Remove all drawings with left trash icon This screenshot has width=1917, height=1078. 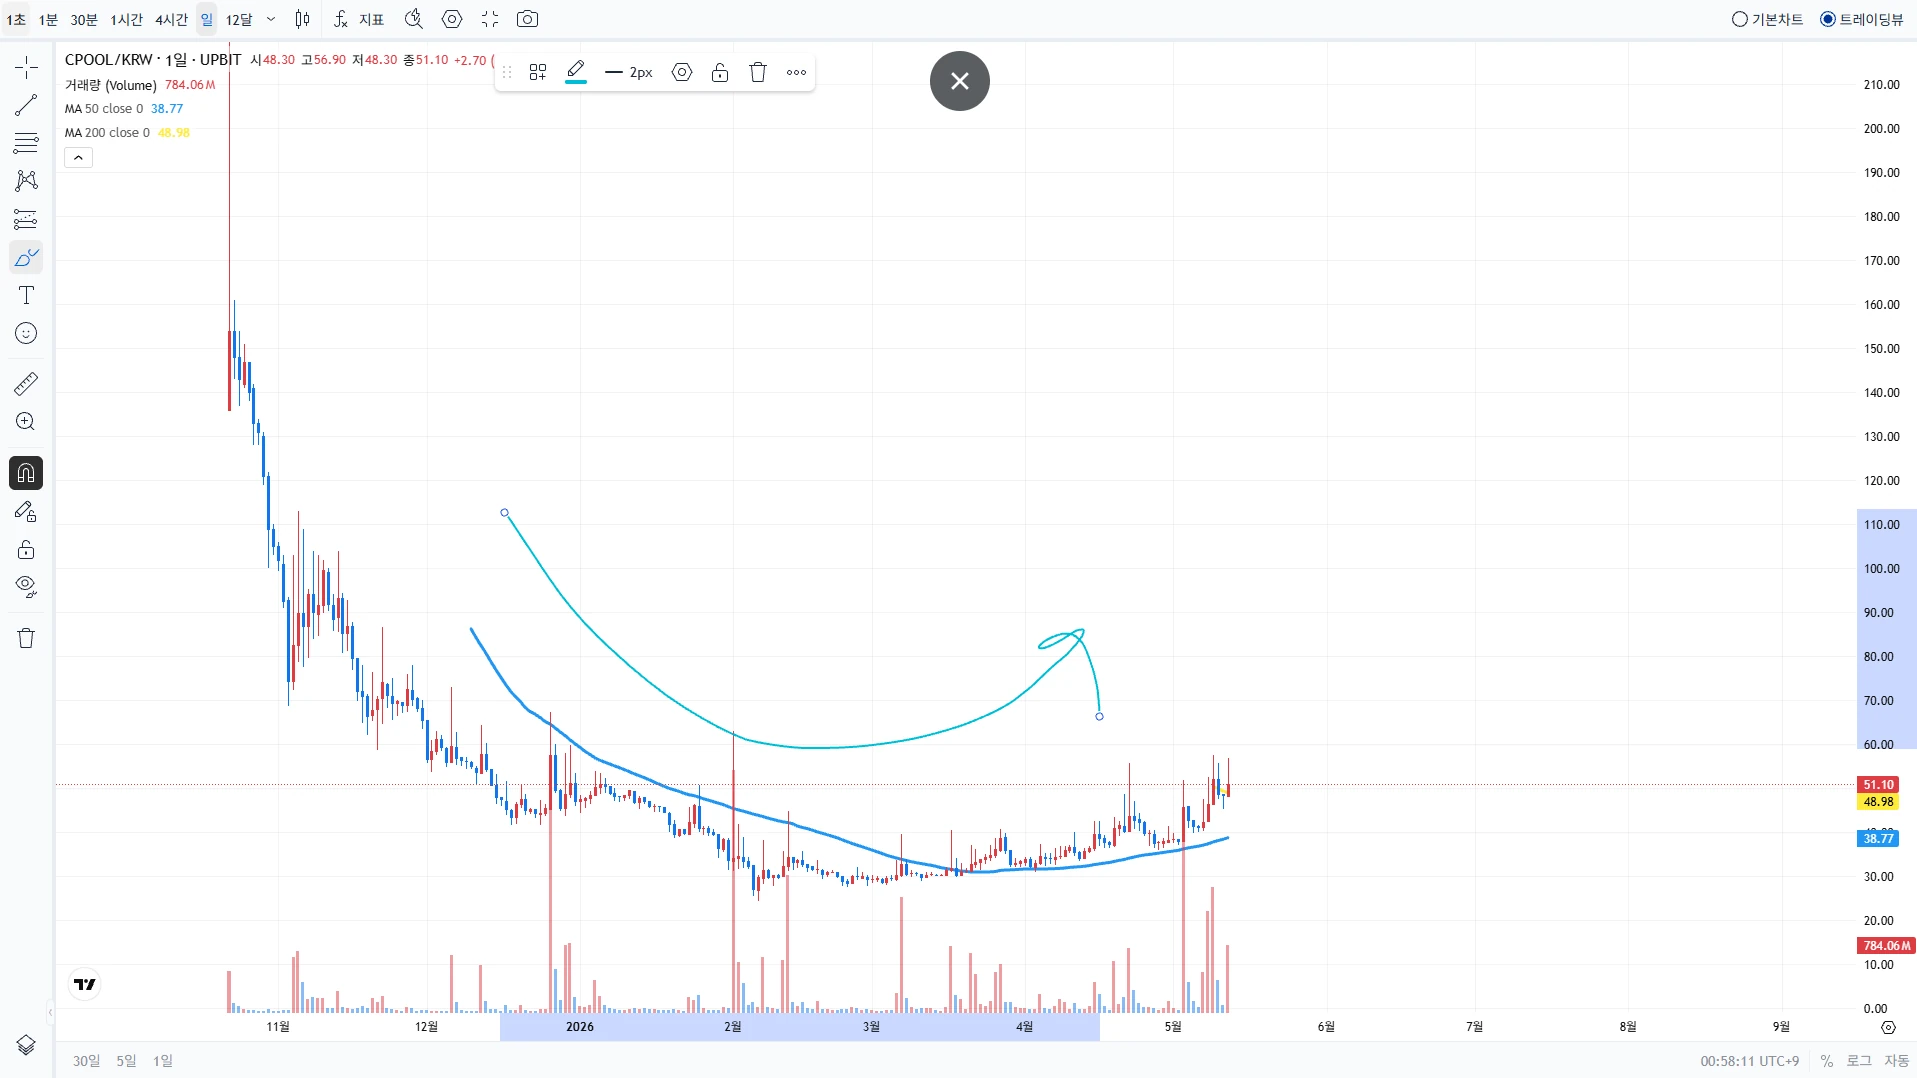26,638
